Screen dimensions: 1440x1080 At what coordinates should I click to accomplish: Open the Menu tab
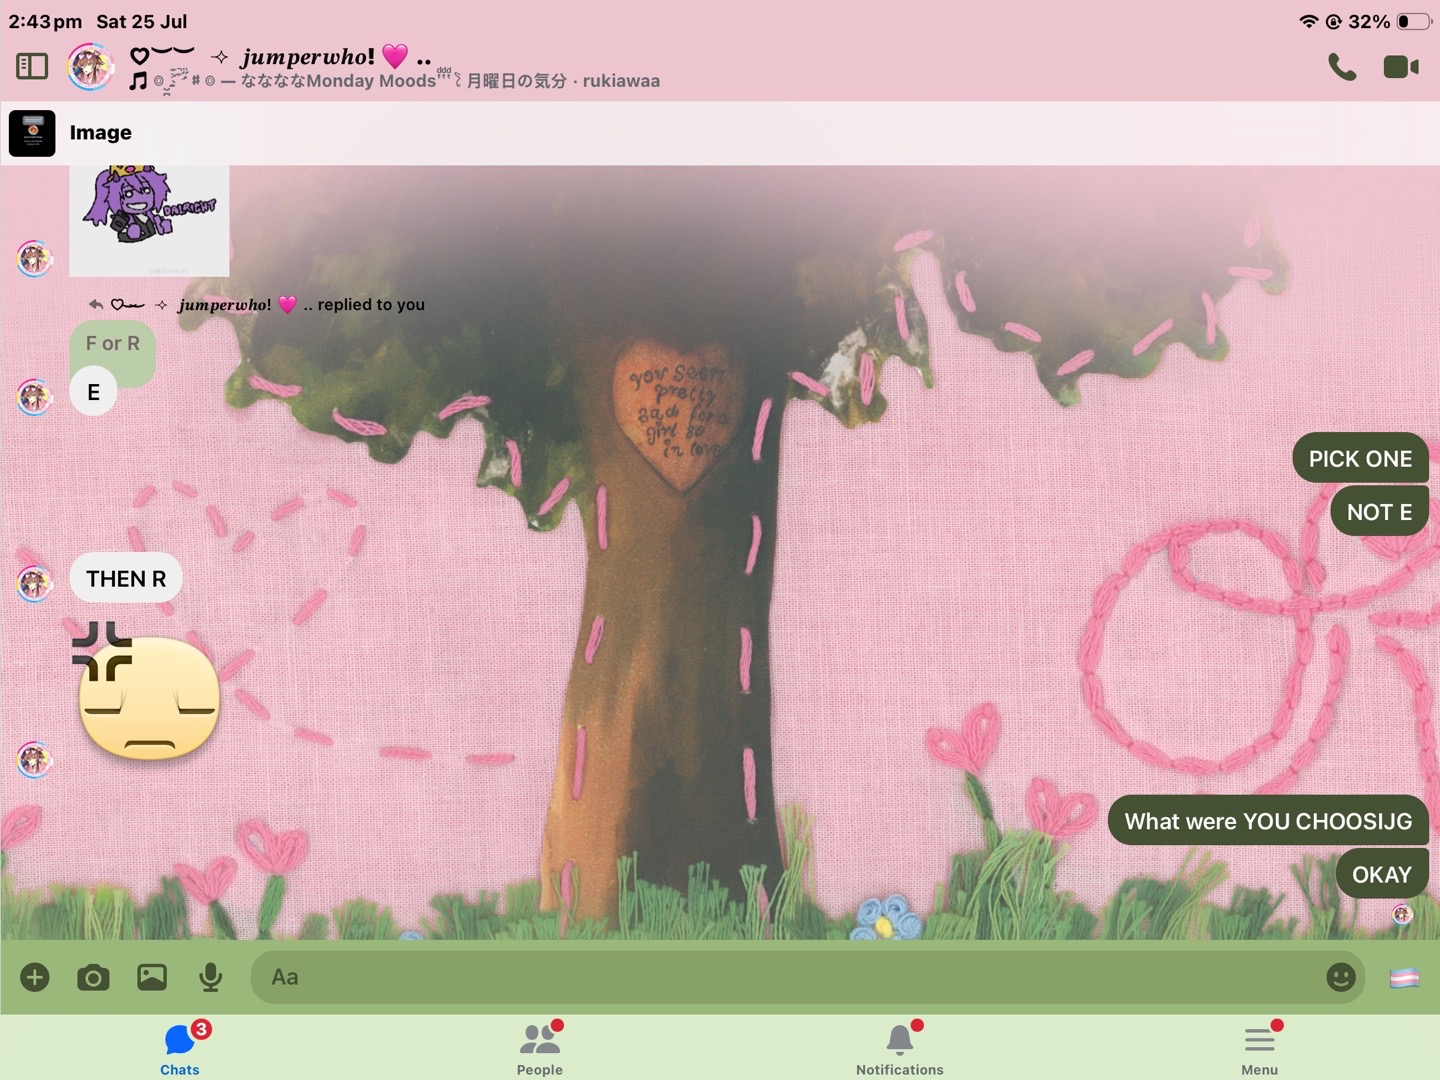pyautogui.click(x=1260, y=1048)
